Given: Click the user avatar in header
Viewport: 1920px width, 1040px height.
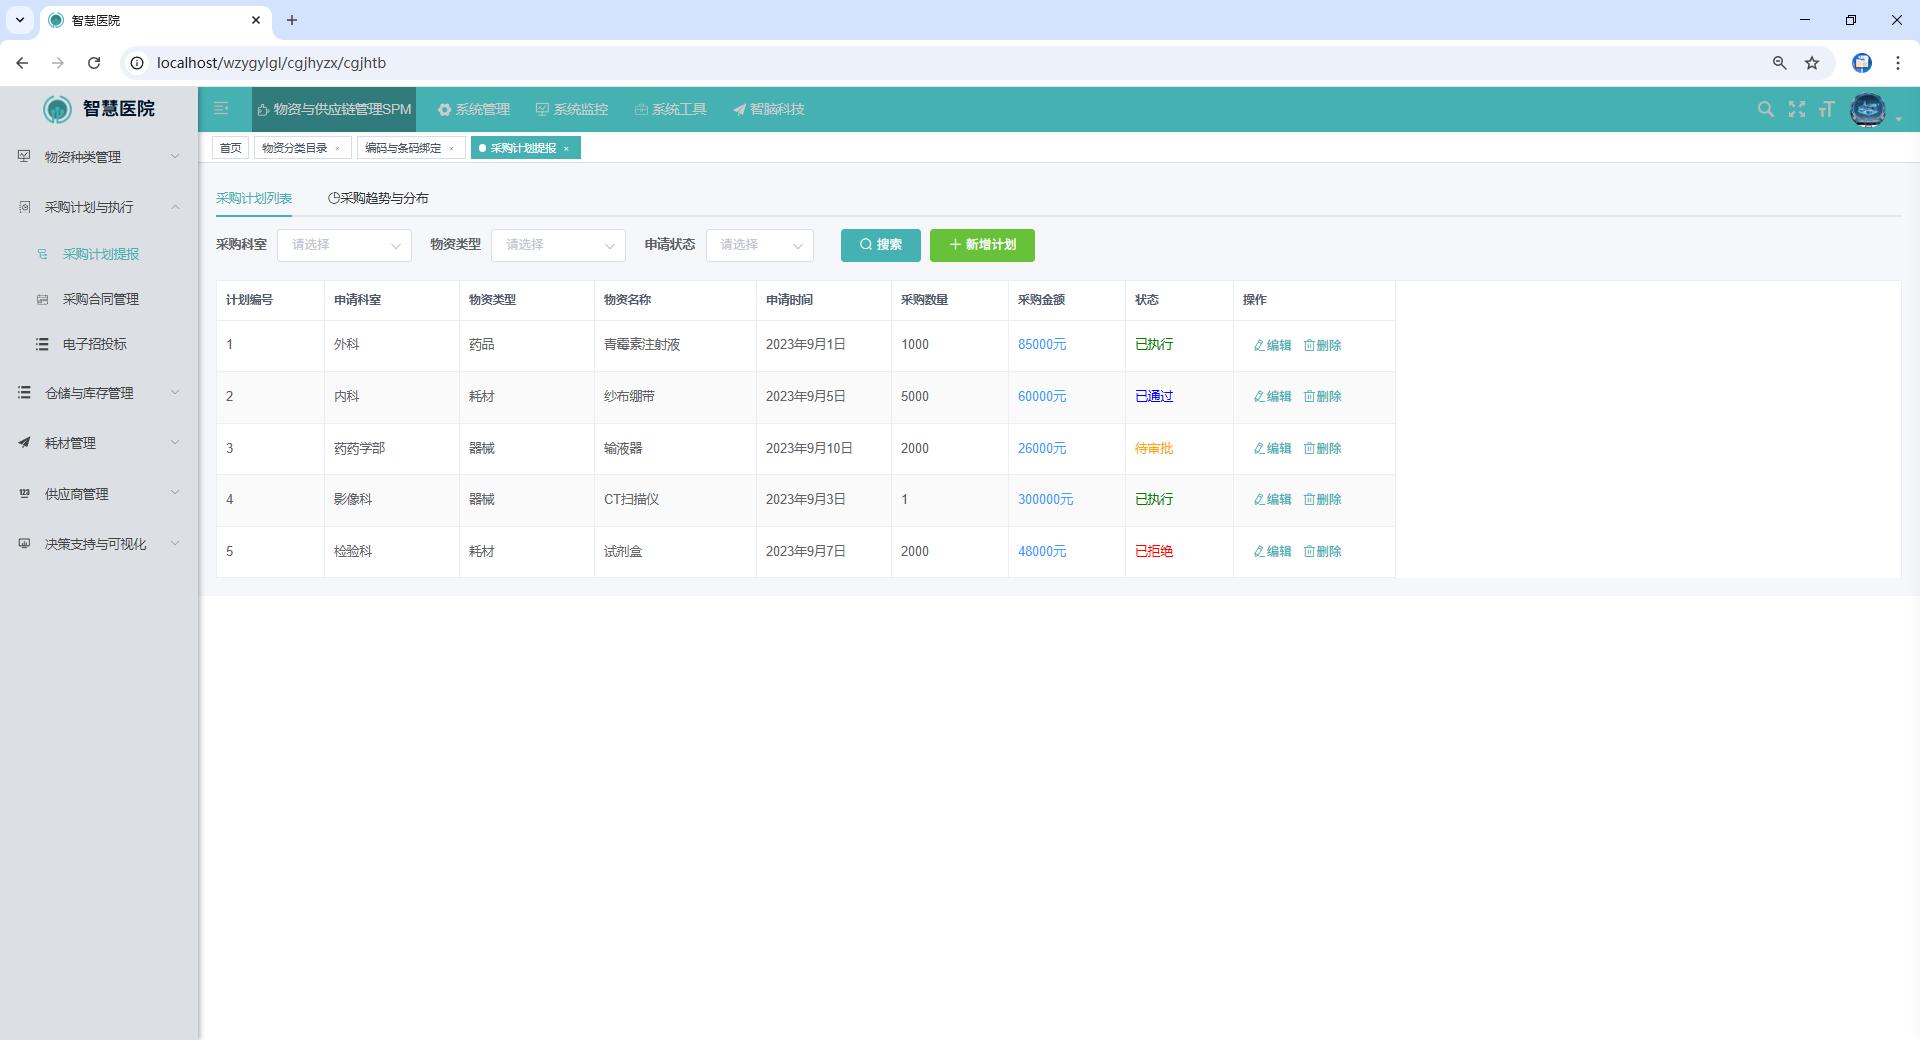Looking at the screenshot, I should (1867, 110).
